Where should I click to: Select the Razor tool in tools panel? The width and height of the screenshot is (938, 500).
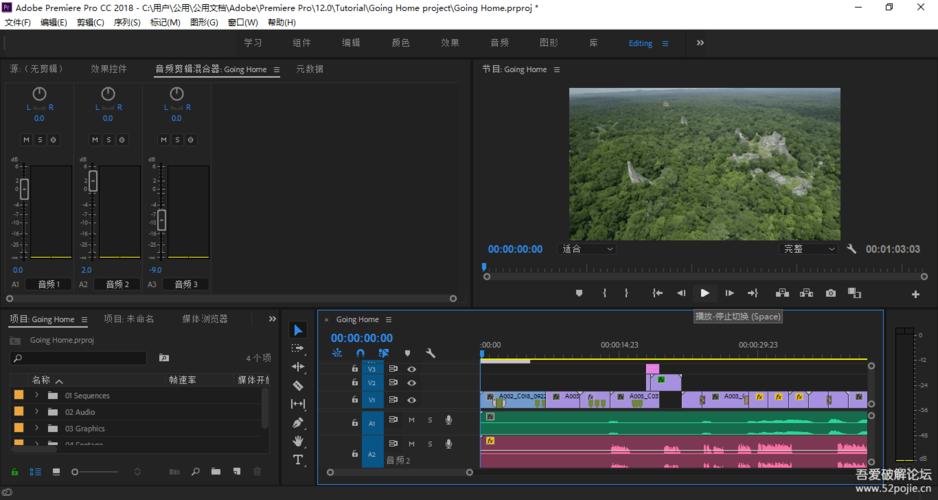click(298, 385)
